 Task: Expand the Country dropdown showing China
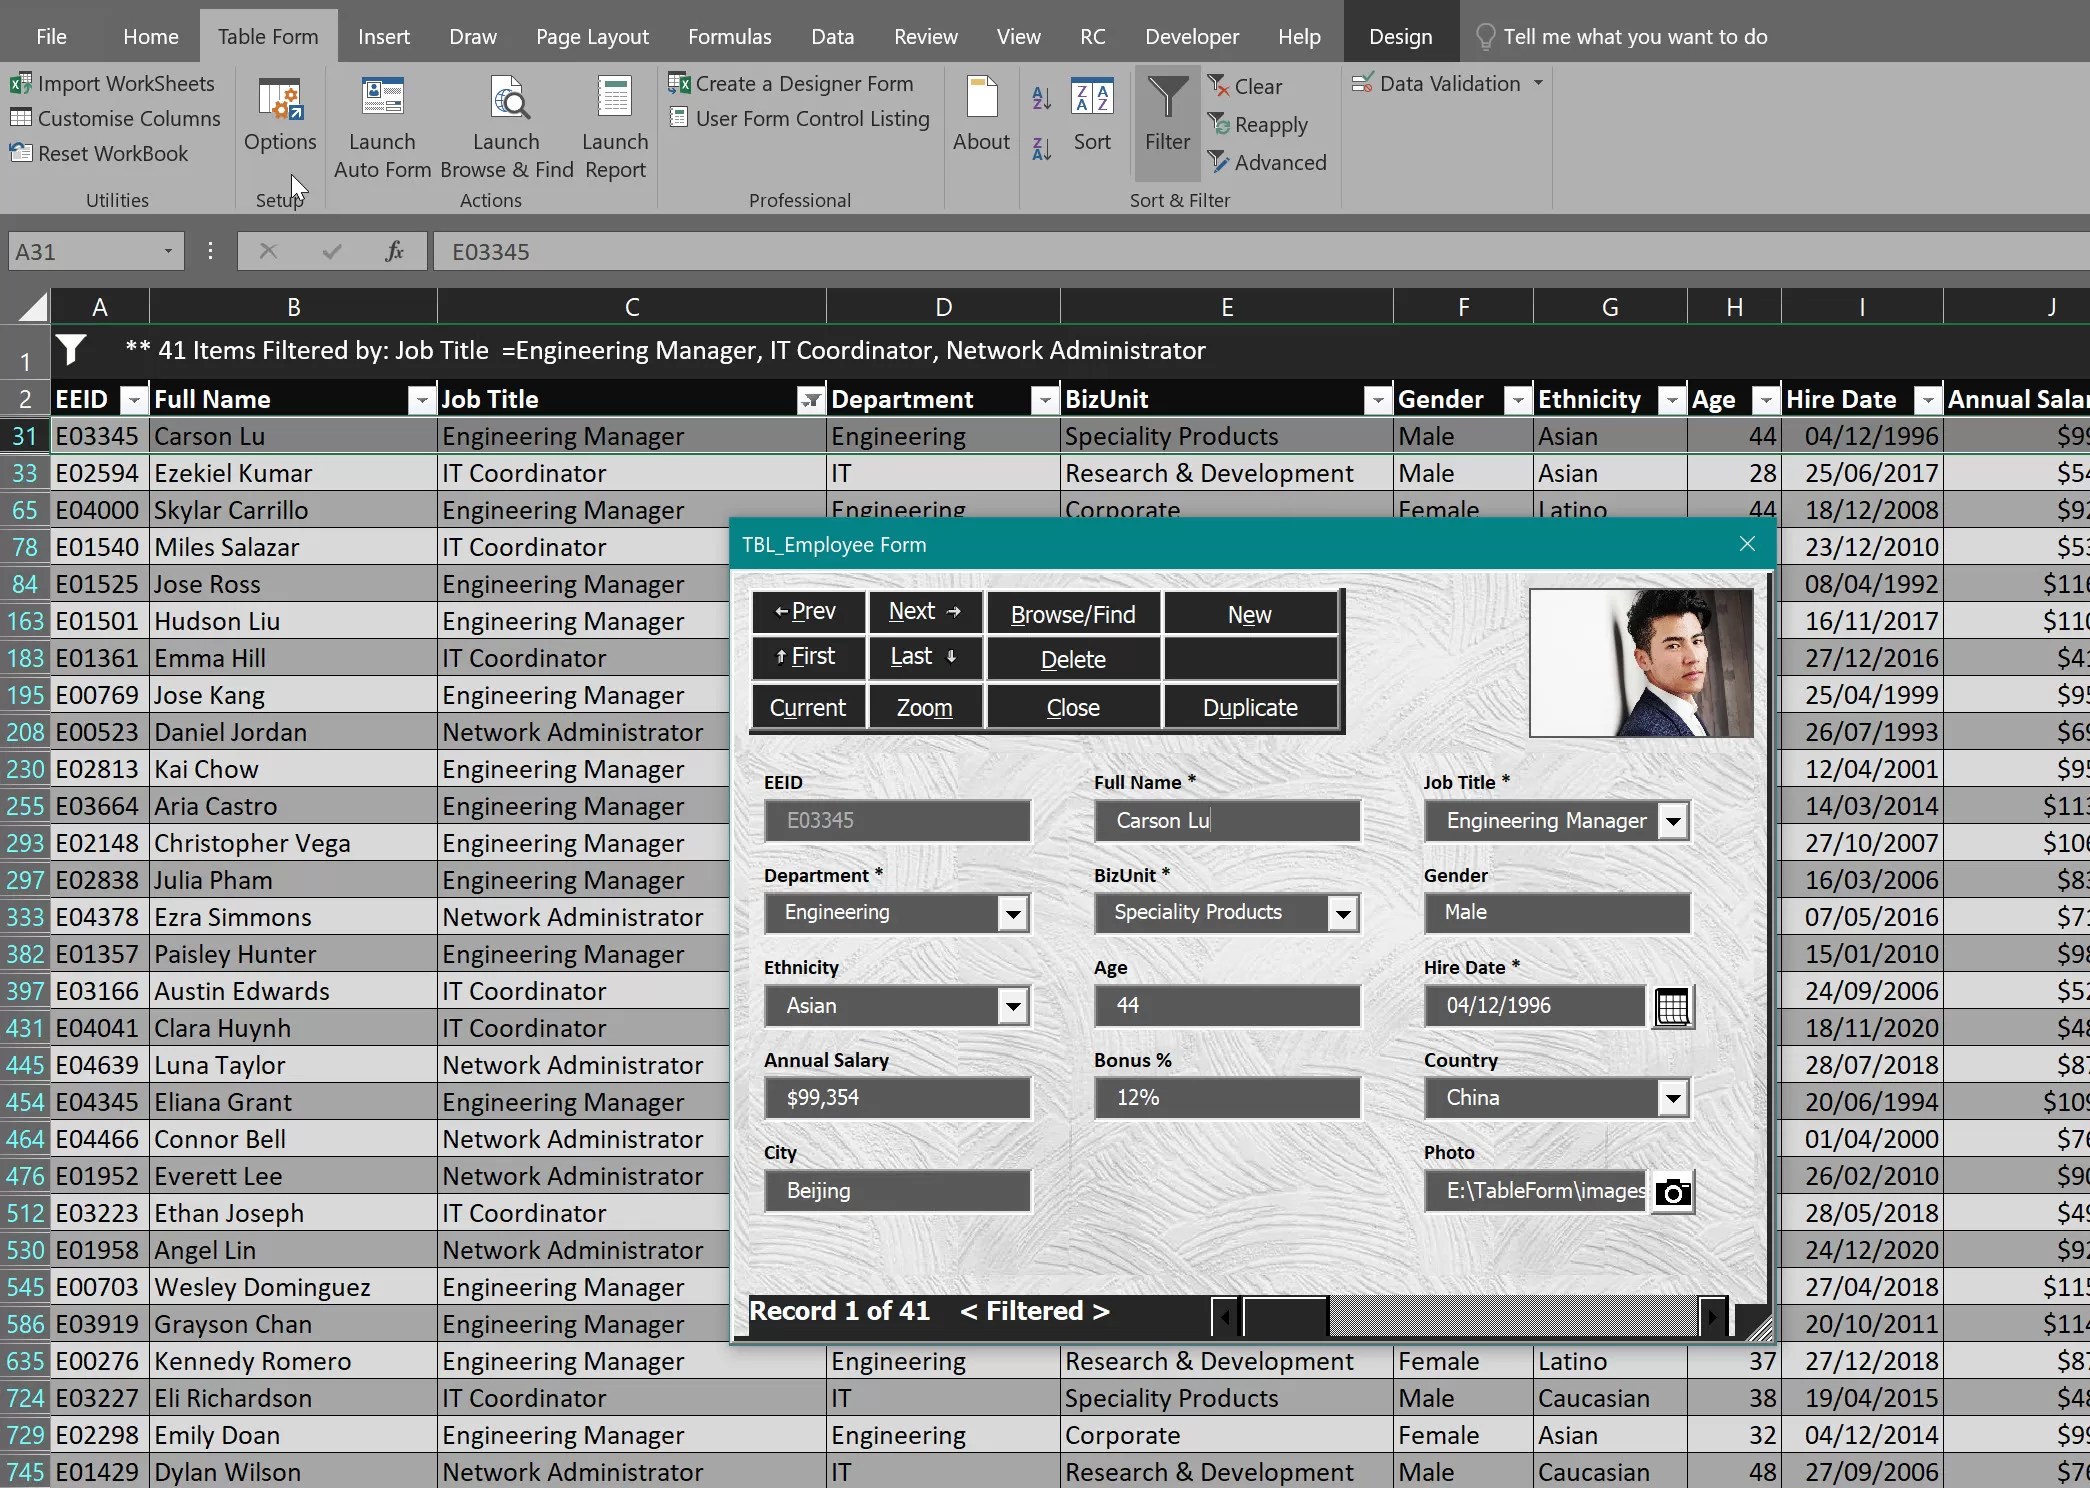tap(1673, 1099)
